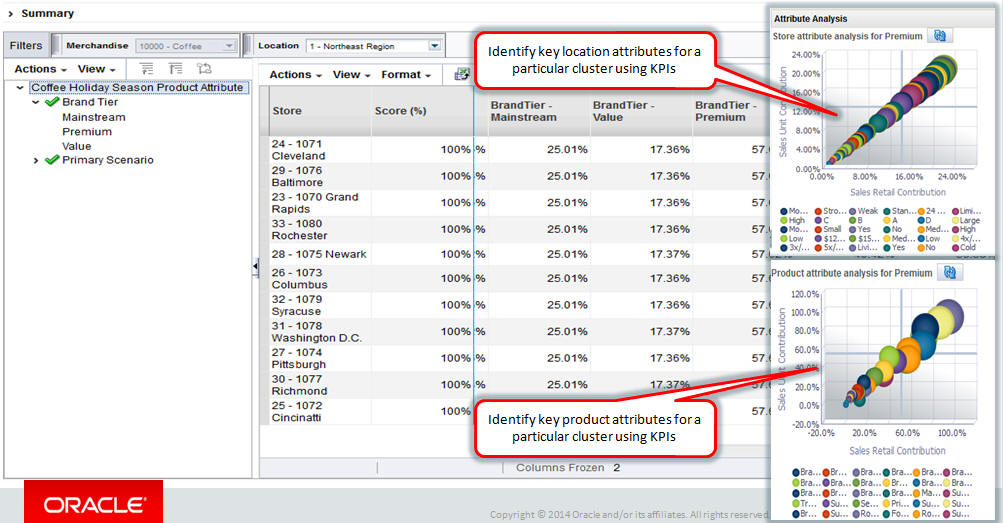Screen dimensions: 1003x523
Task: Open the Format menu above the store table
Action: coord(406,74)
